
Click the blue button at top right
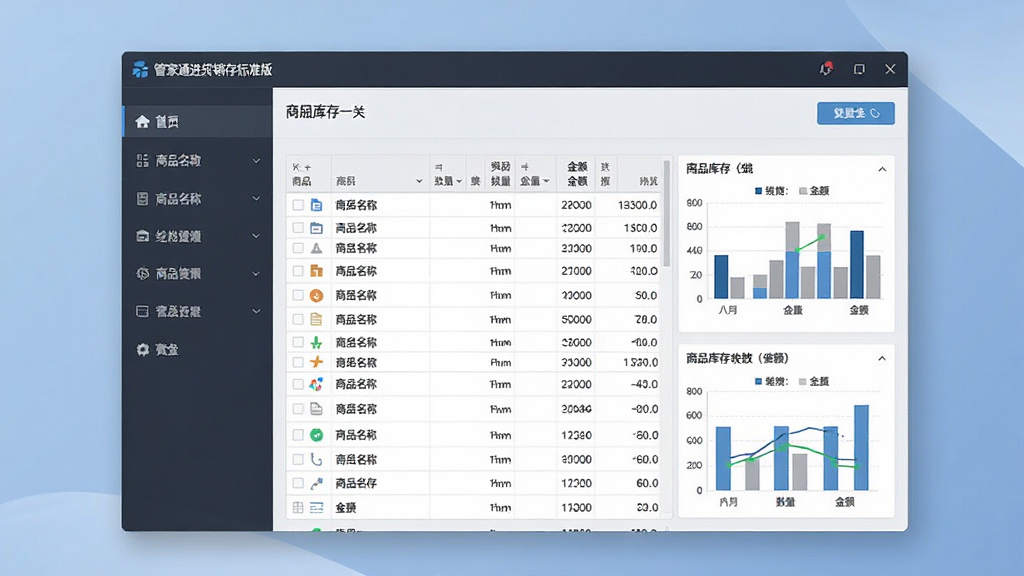coord(856,113)
